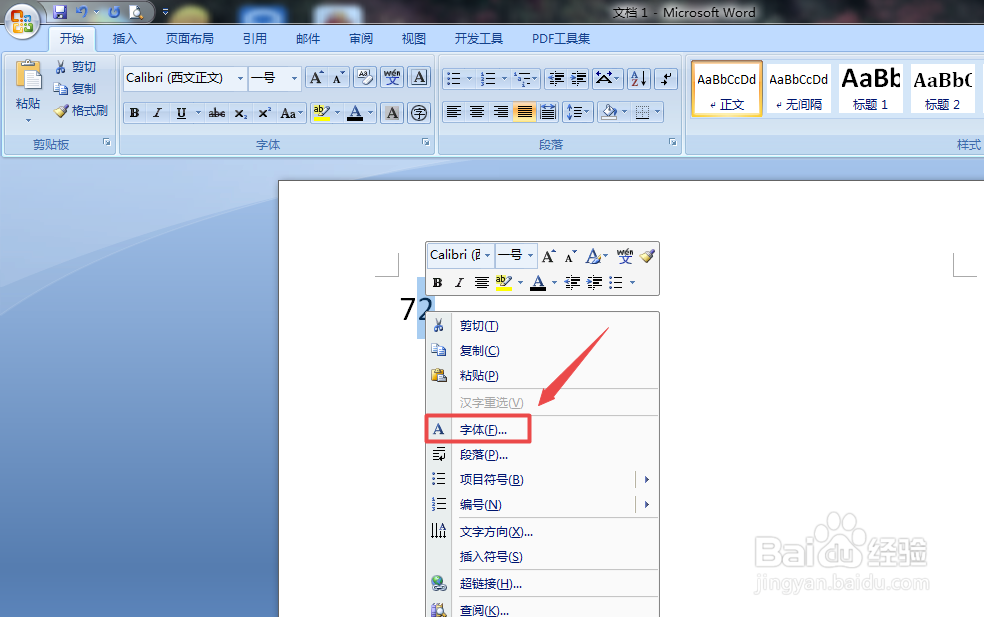
Task: Toggle ribbon align right button
Action: tap(501, 112)
